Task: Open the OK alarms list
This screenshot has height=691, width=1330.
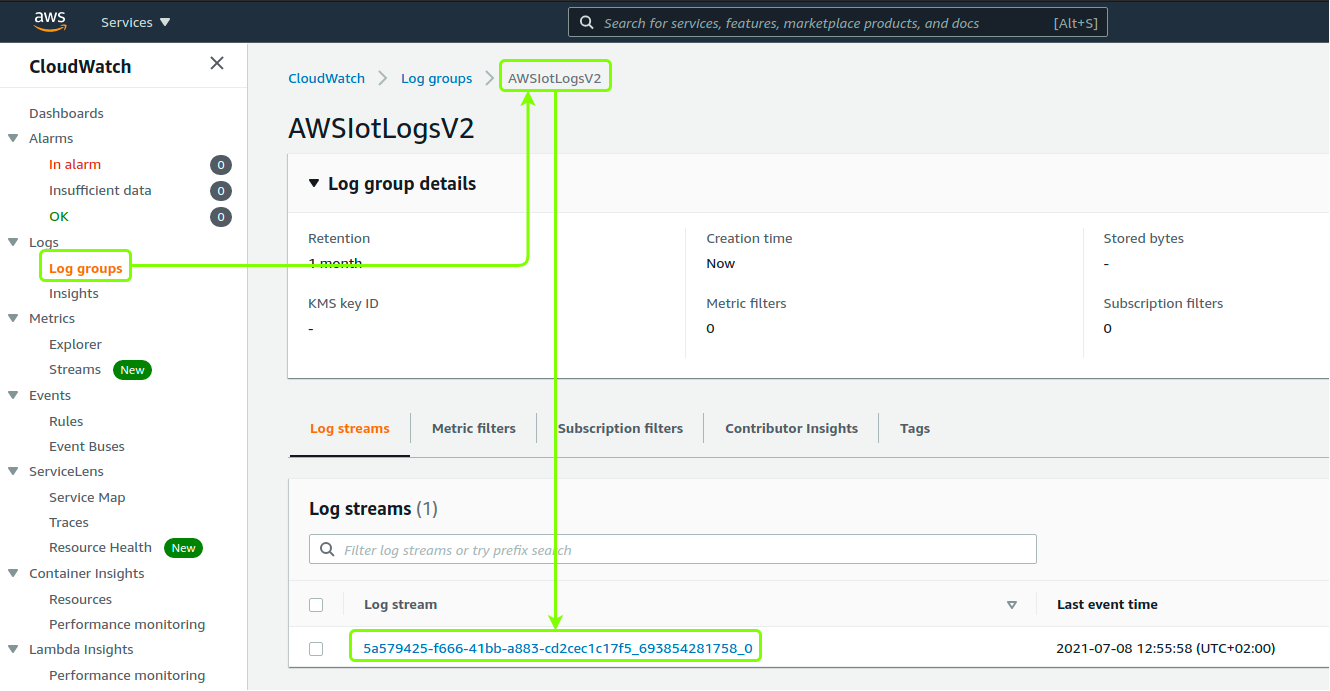Action: (59, 216)
